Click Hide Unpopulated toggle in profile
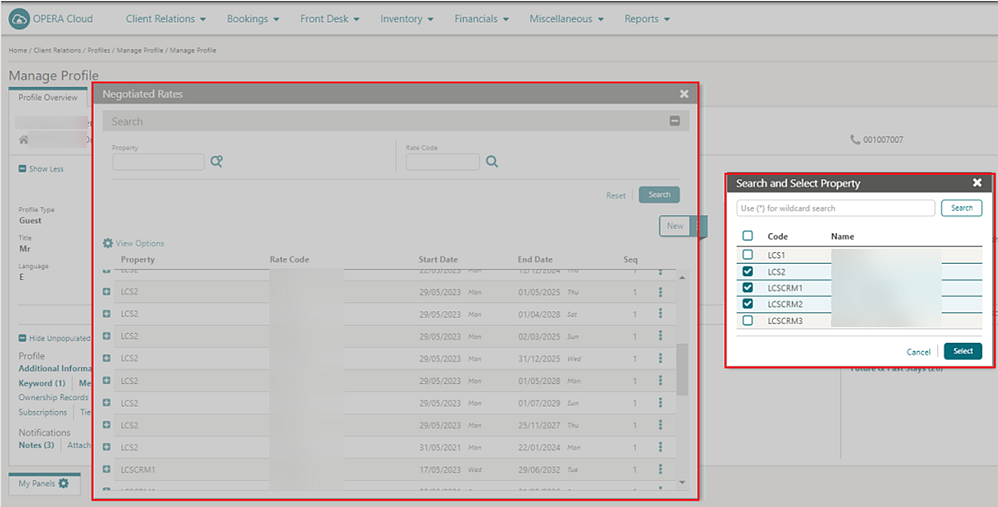Image resolution: width=998 pixels, height=507 pixels. tap(54, 338)
